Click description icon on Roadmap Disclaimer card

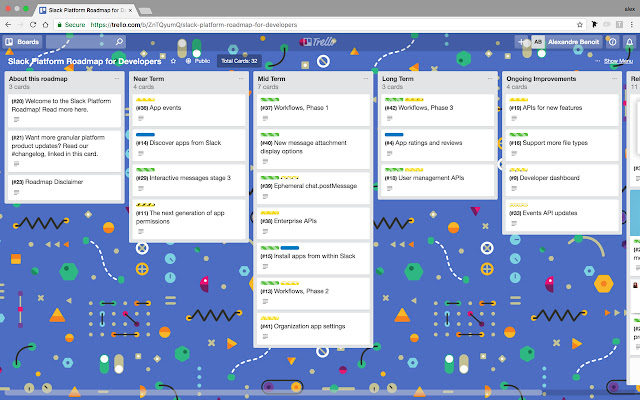16,192
